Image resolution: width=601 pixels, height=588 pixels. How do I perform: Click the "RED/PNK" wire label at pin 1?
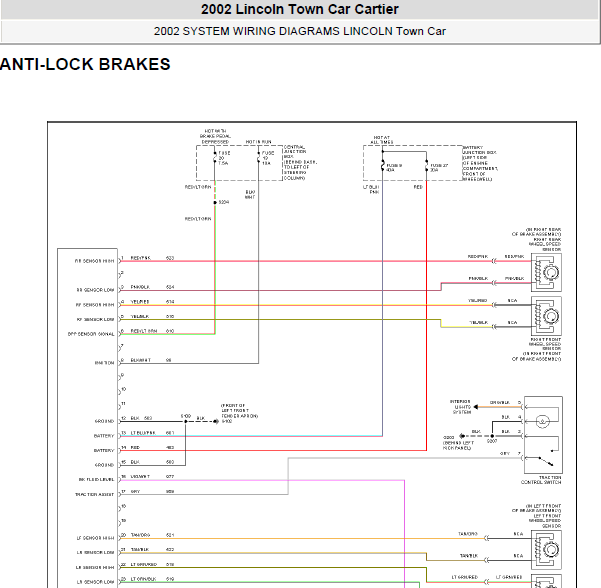[141, 258]
